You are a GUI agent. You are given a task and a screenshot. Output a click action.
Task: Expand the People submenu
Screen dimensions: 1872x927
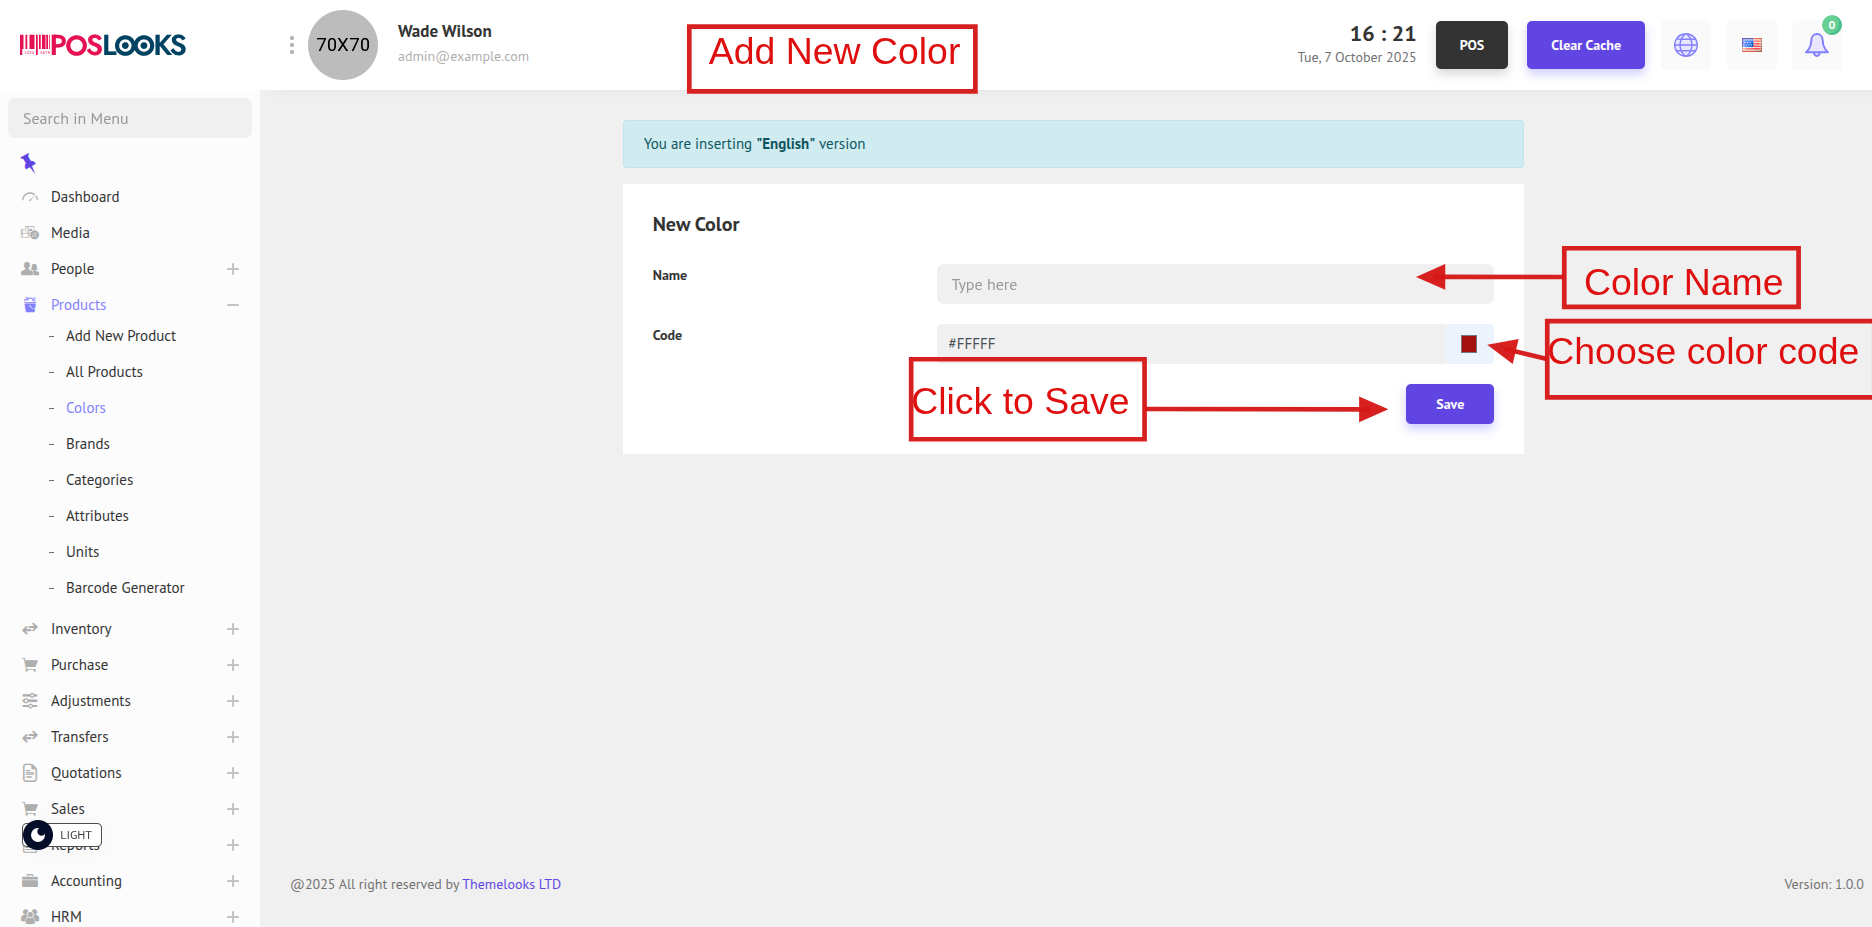click(233, 269)
